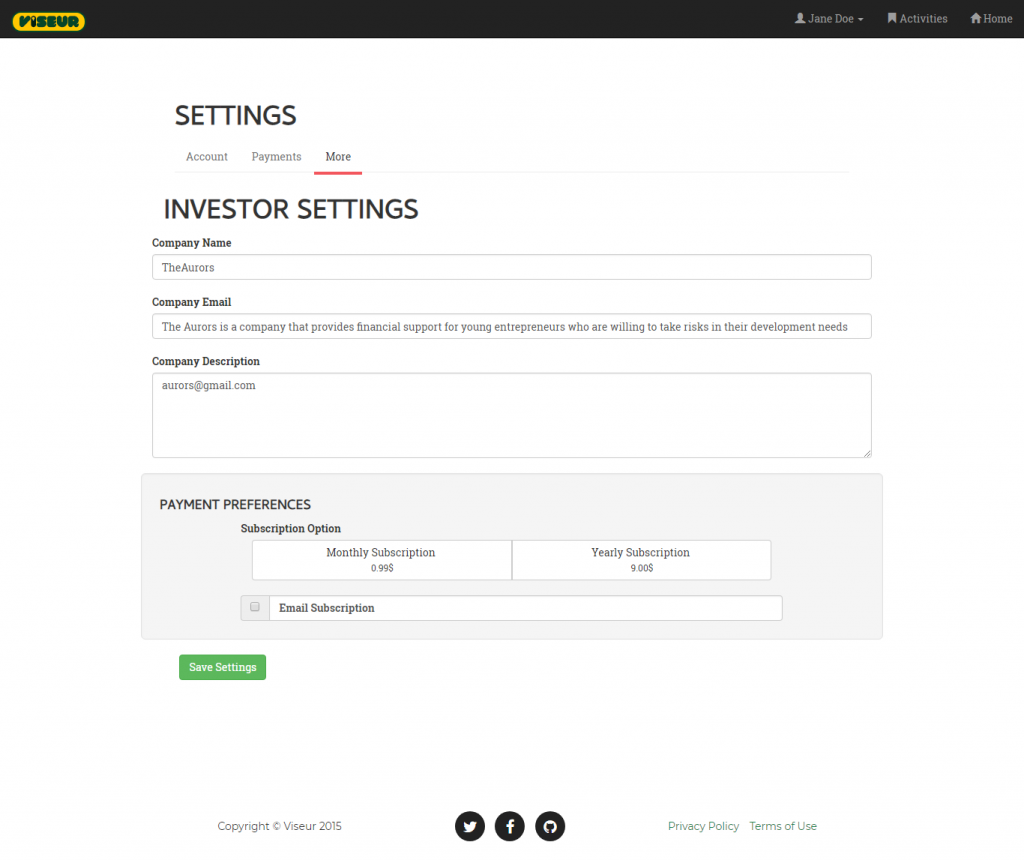1024x860 pixels.
Task: Focus the Company Email text field
Action: coord(511,327)
